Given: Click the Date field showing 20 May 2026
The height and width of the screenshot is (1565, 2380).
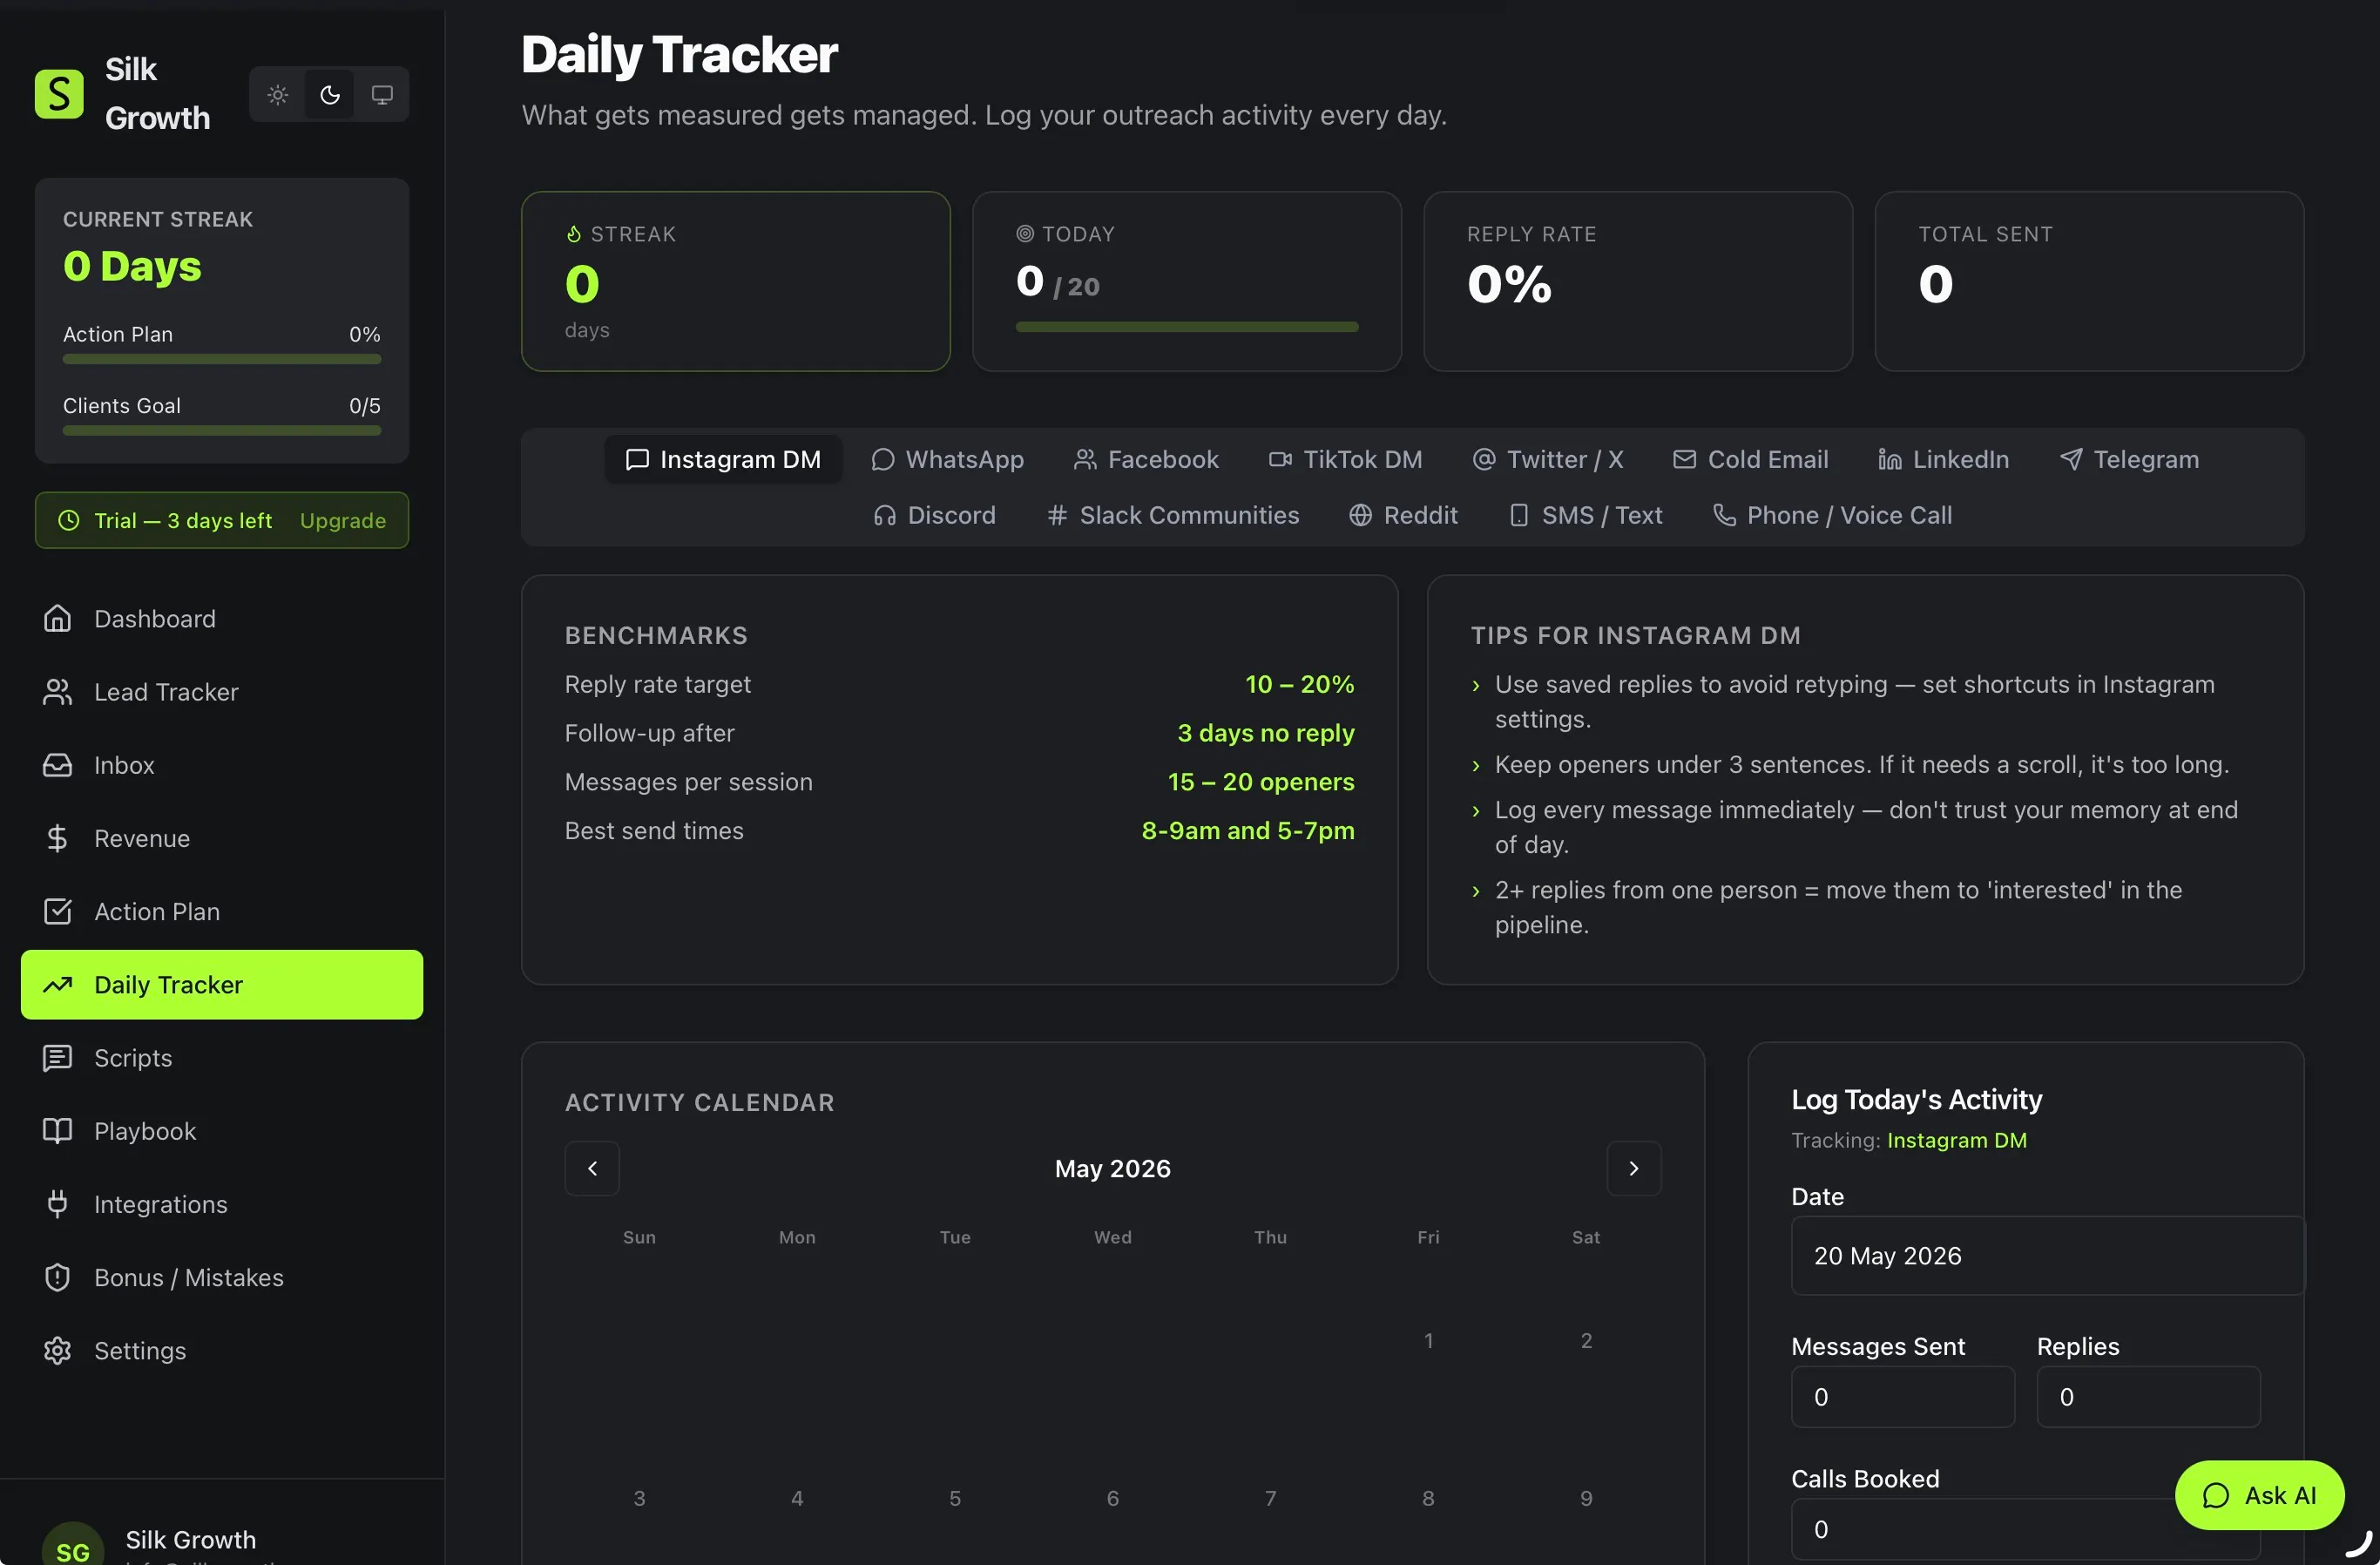Looking at the screenshot, I should click(x=2047, y=1256).
